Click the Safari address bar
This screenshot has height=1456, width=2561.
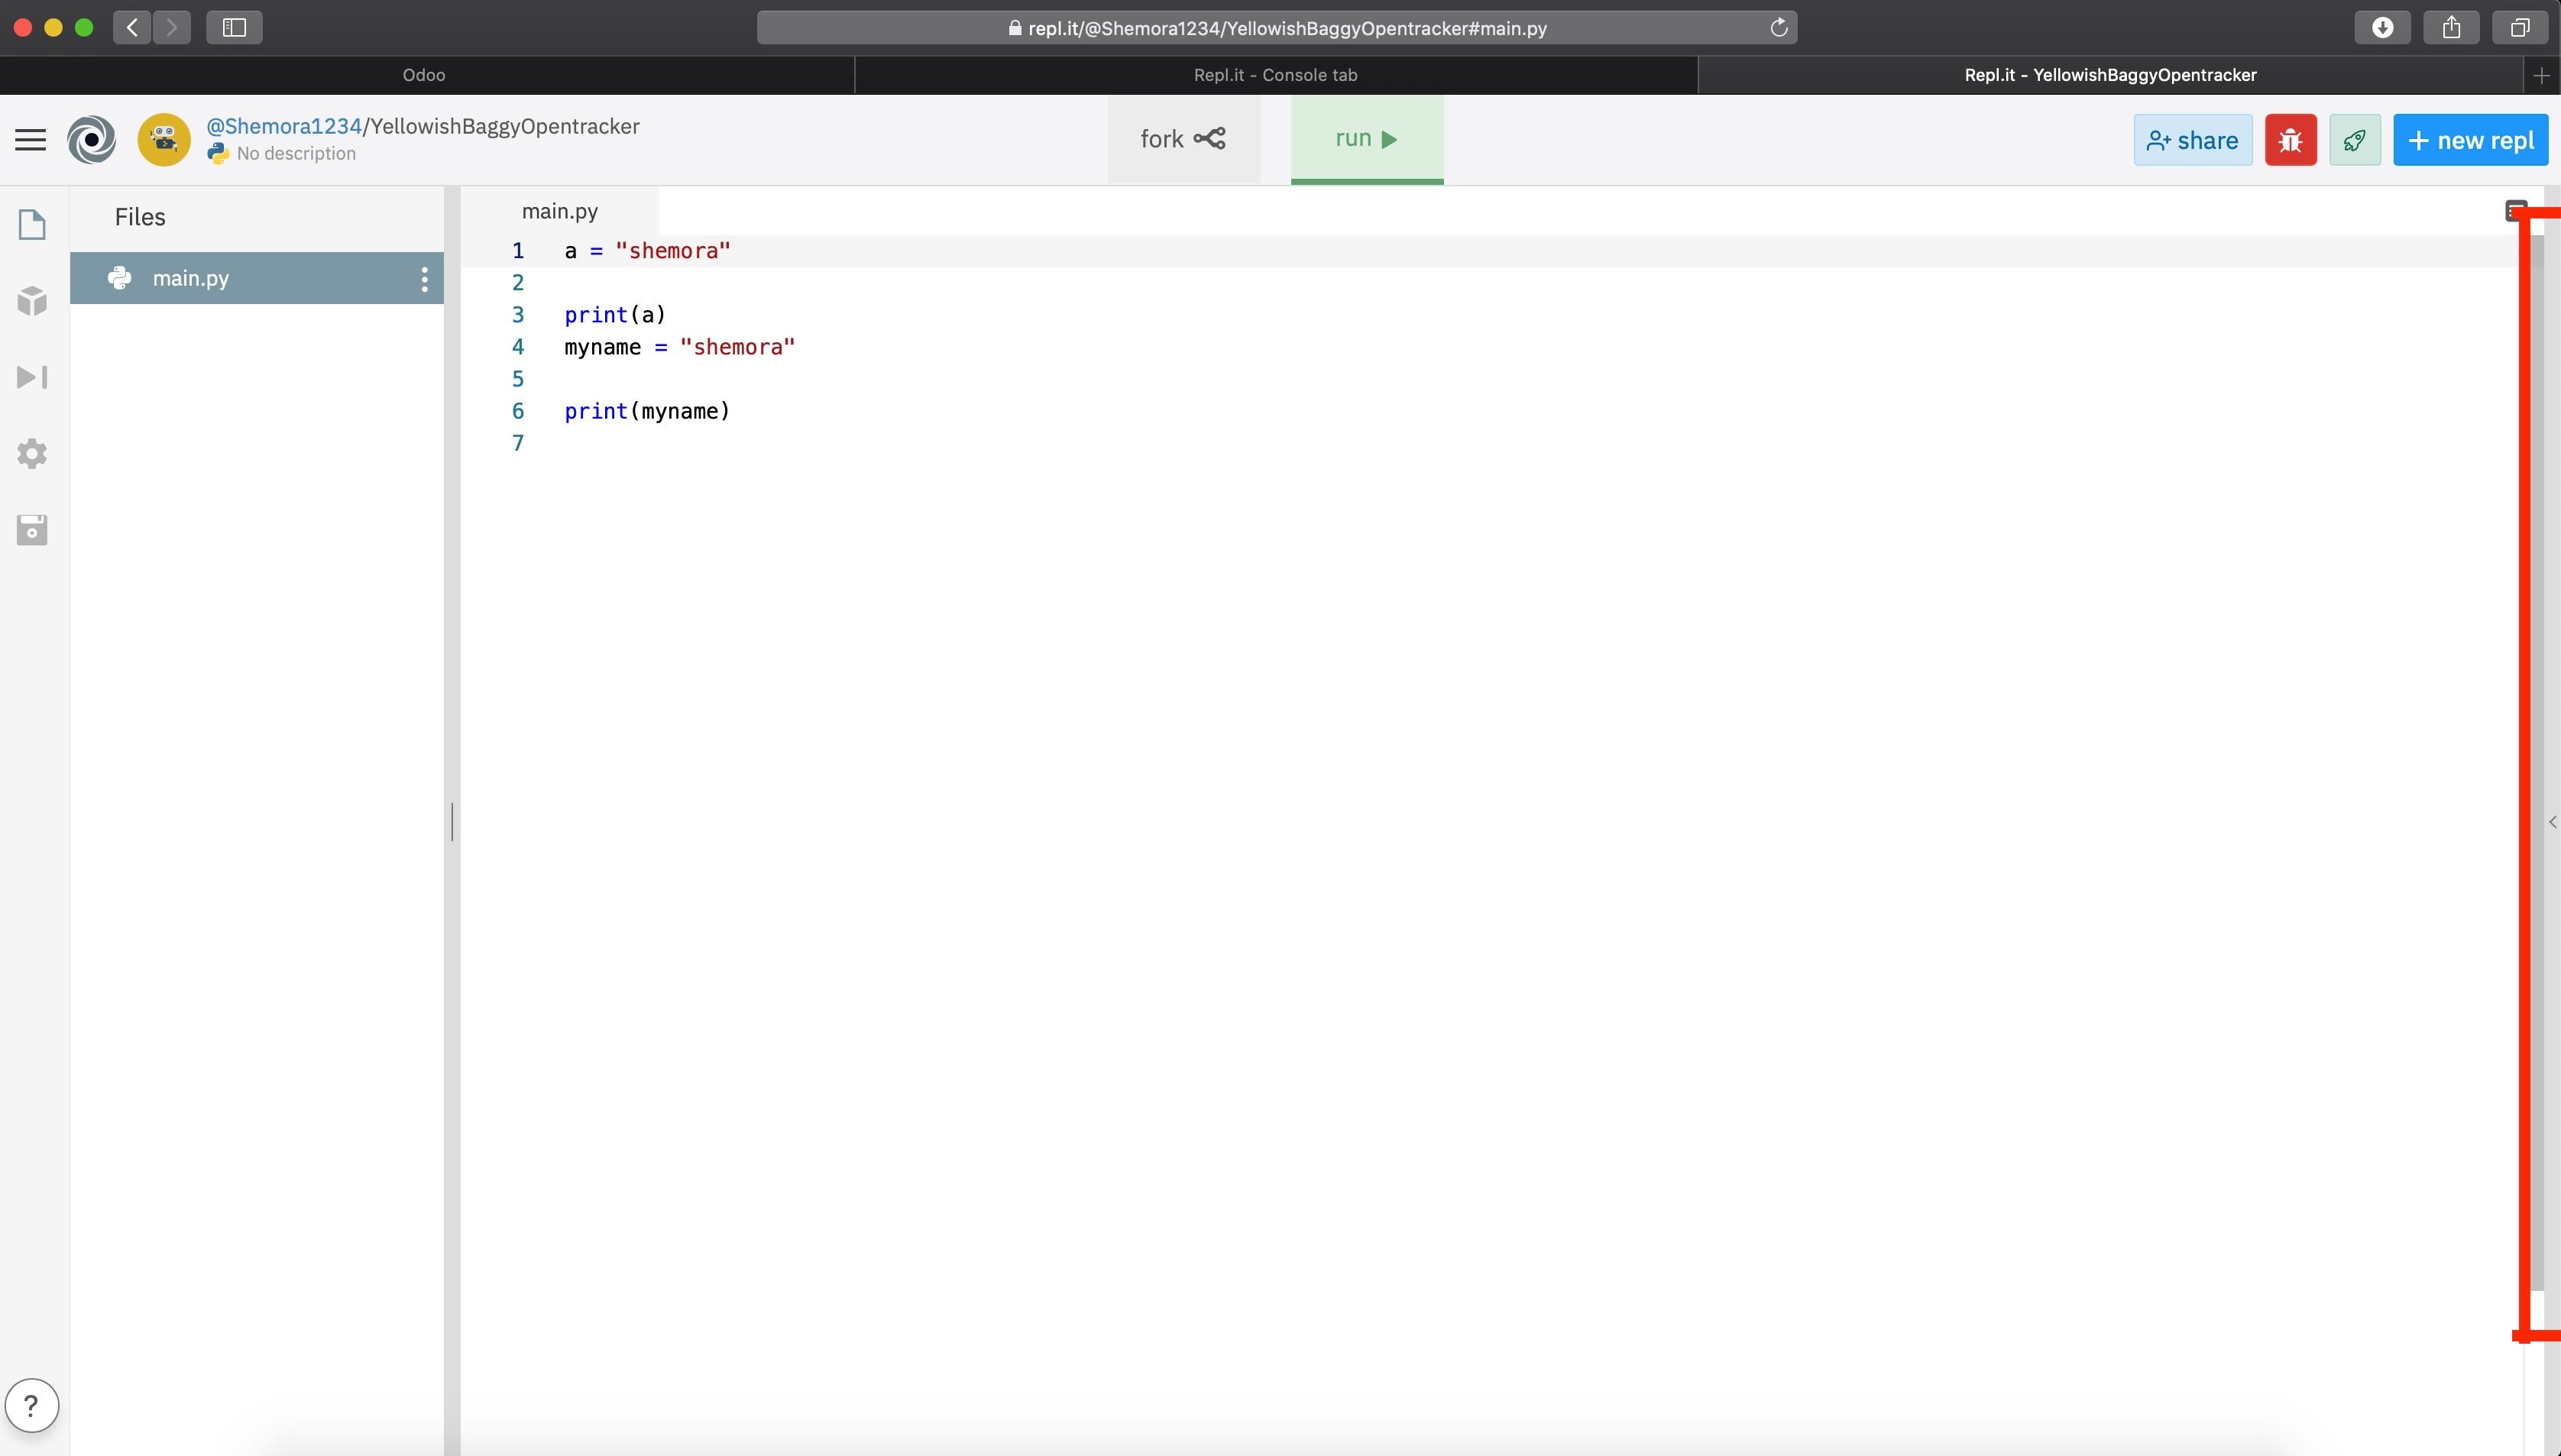pos(1277,28)
